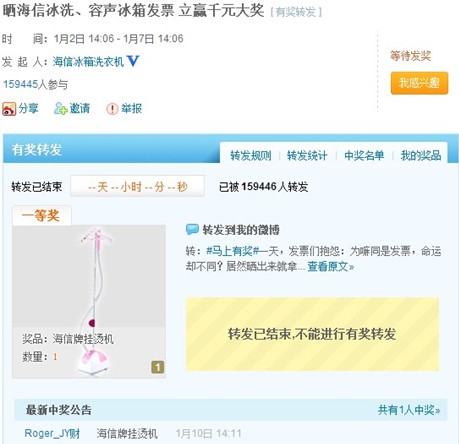
Task: Click the 海信牌挂烫机 prize thumbnail image
Action: tap(89, 301)
